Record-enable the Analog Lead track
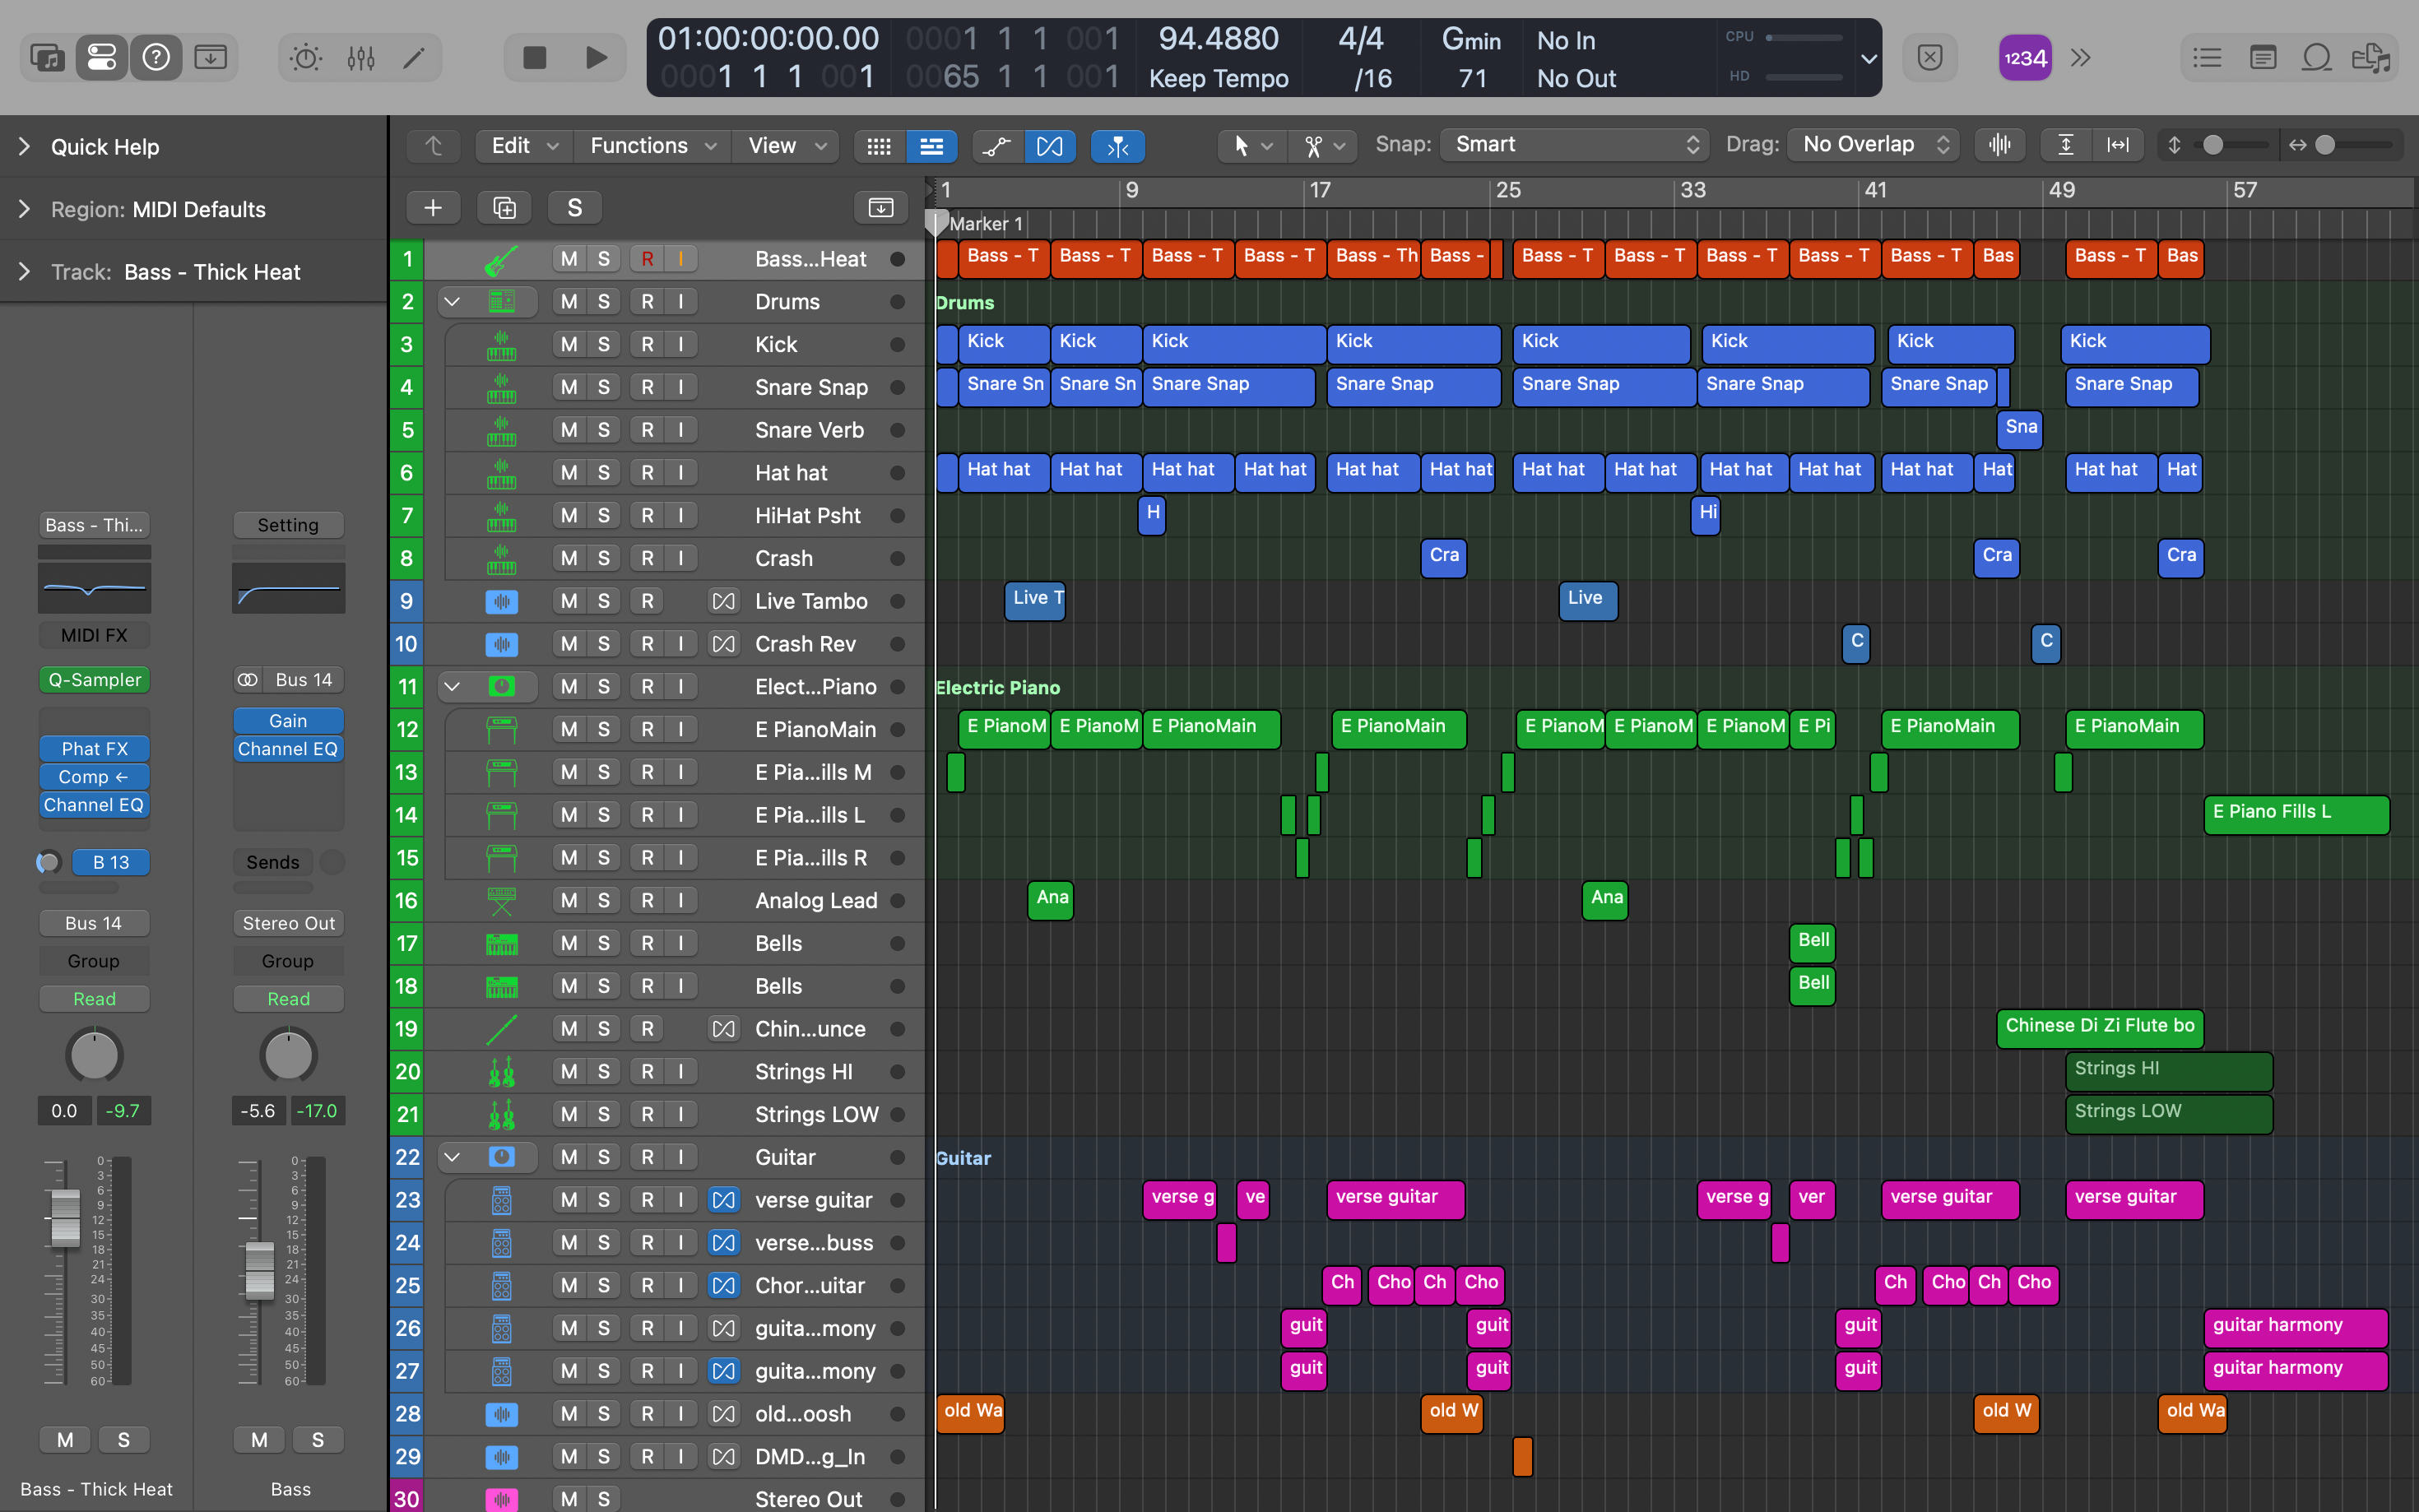The height and width of the screenshot is (1512, 2419). (647, 901)
